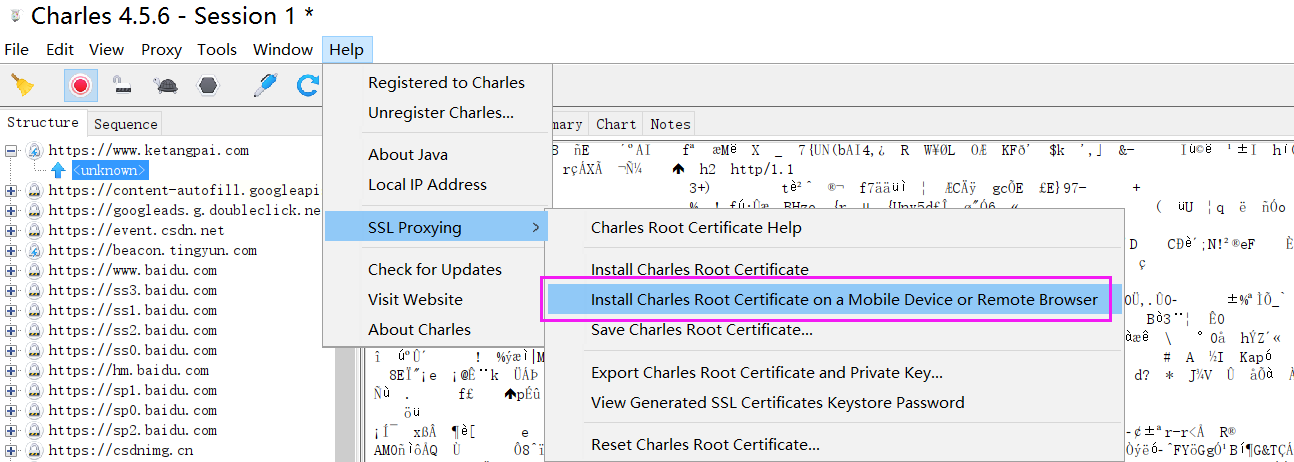Expand the hm.baidu.com host node
Image resolution: width=1294 pixels, height=462 pixels.
[x=11, y=371]
